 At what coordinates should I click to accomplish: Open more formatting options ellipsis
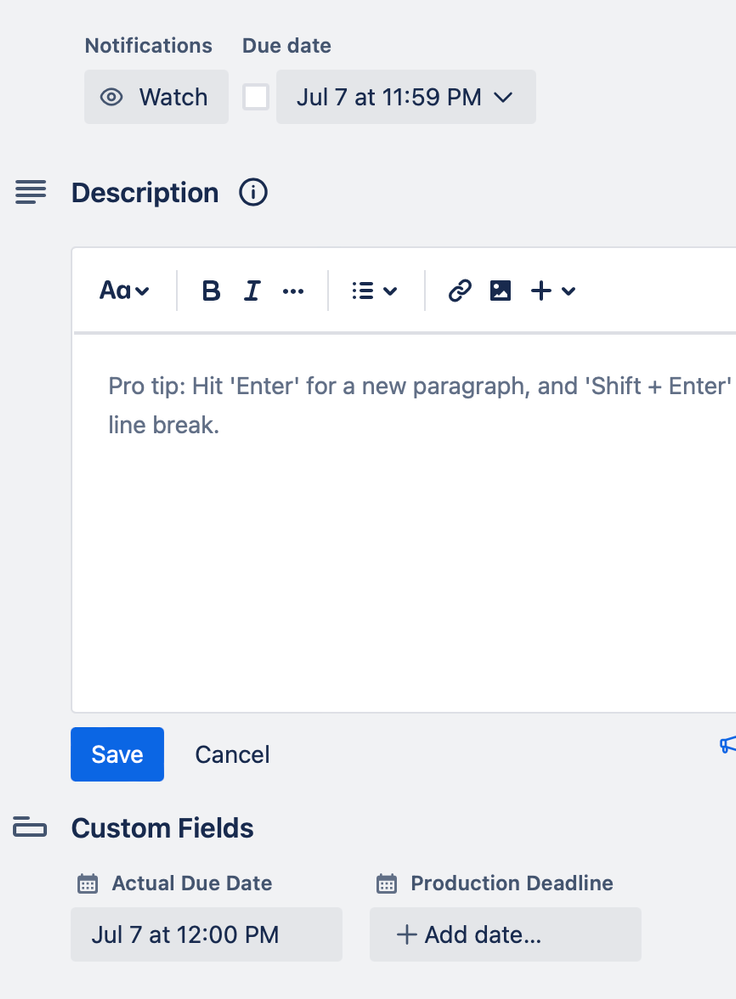click(x=293, y=291)
